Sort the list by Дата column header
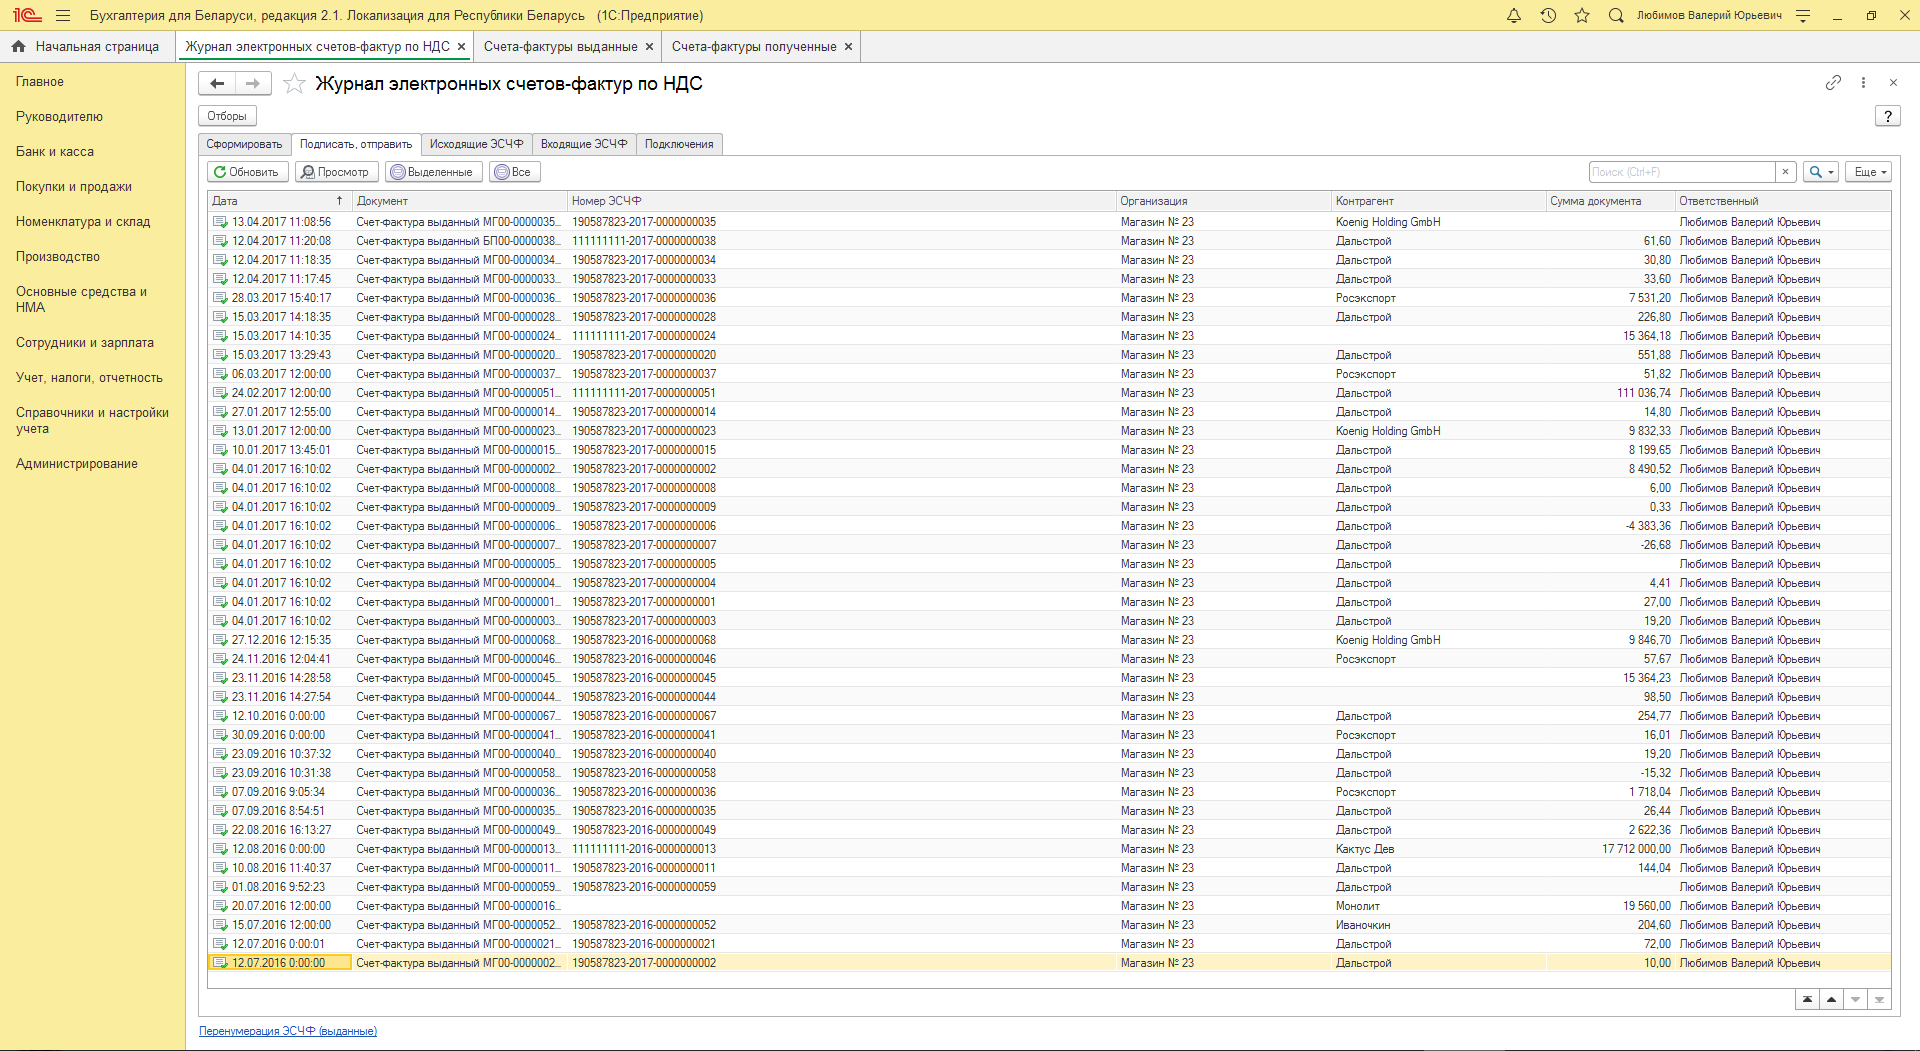The image size is (1920, 1051). coord(270,201)
